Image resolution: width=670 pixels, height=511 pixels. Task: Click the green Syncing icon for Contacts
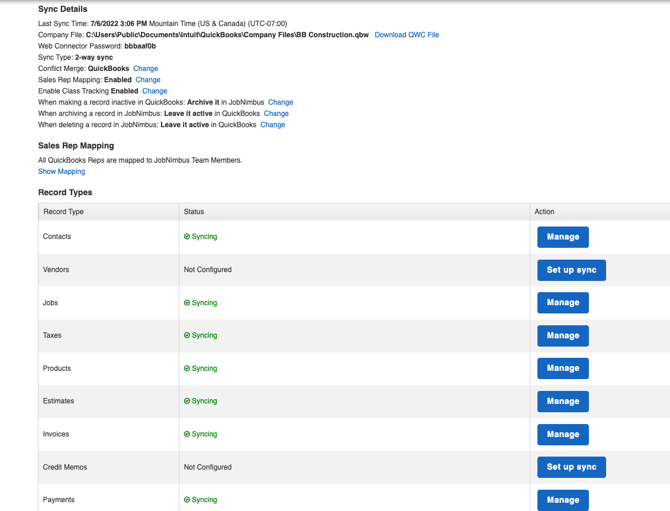point(187,237)
